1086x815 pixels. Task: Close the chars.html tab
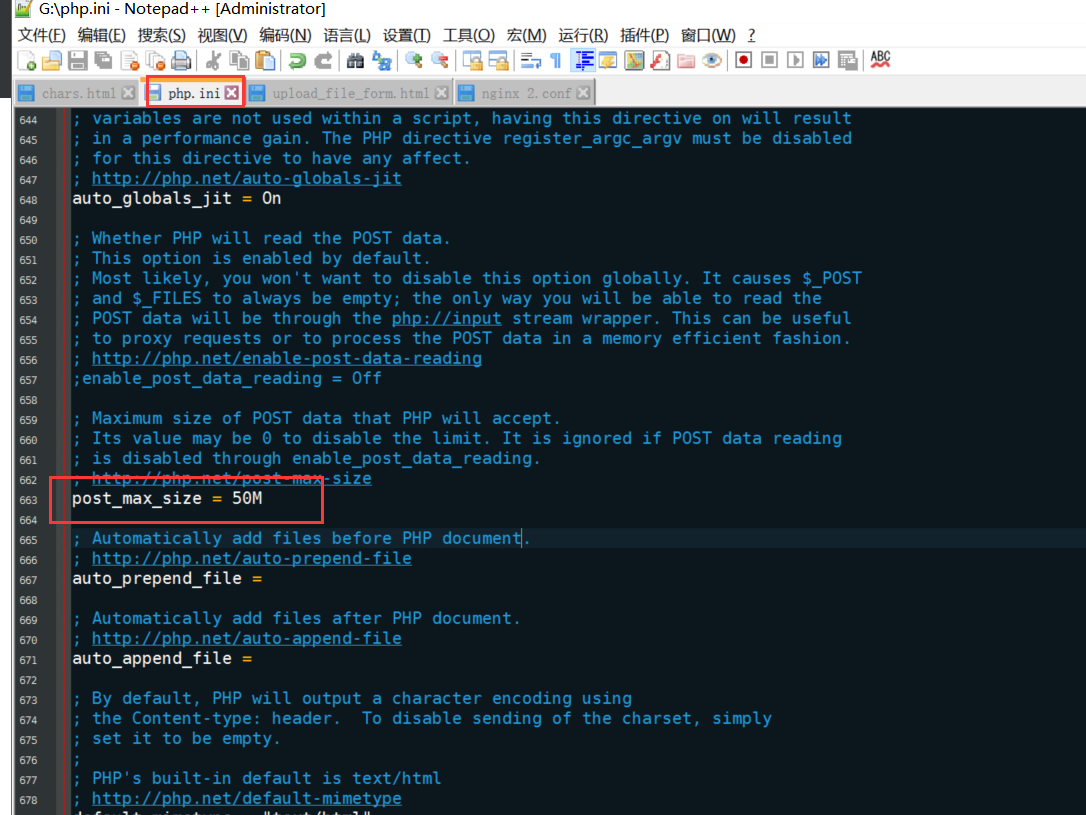128,93
